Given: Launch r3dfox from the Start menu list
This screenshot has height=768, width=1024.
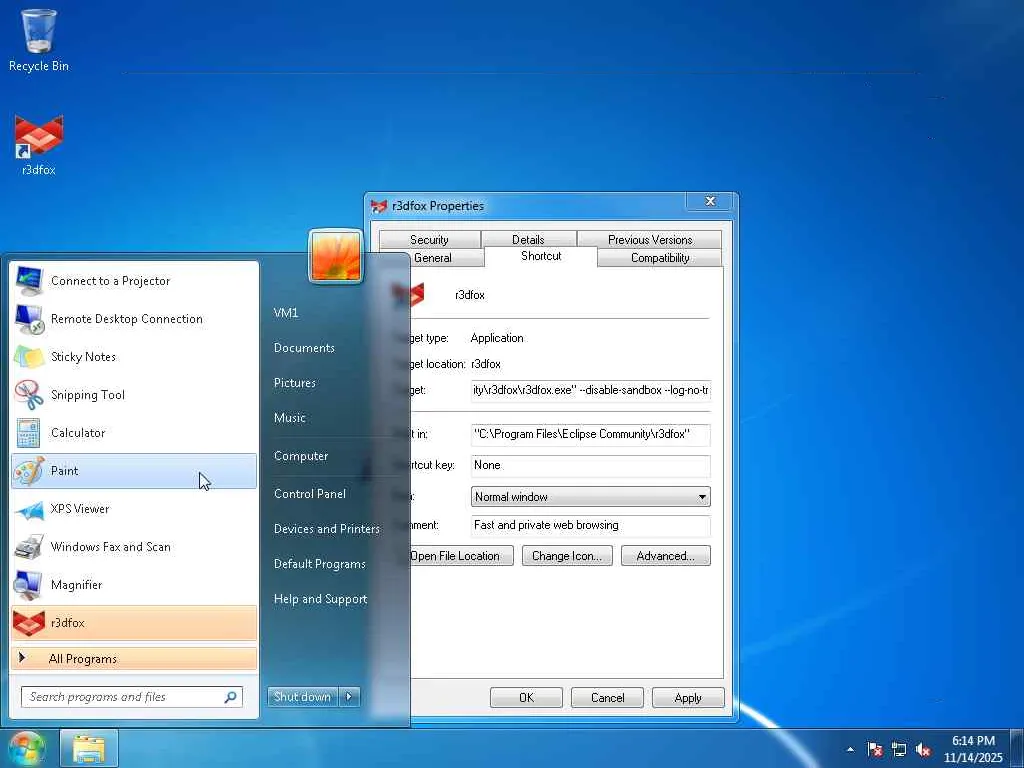Looking at the screenshot, I should tap(134, 622).
